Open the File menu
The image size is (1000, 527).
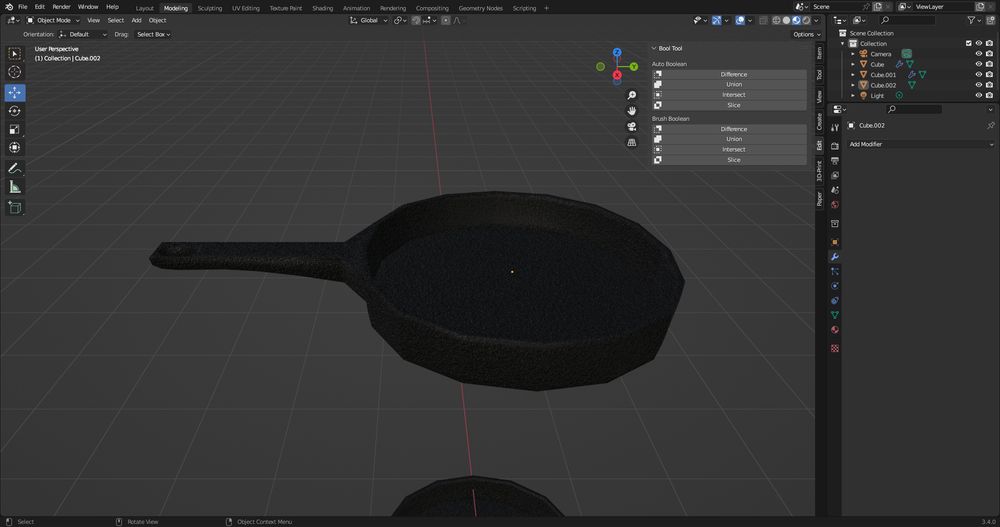click(x=22, y=7)
